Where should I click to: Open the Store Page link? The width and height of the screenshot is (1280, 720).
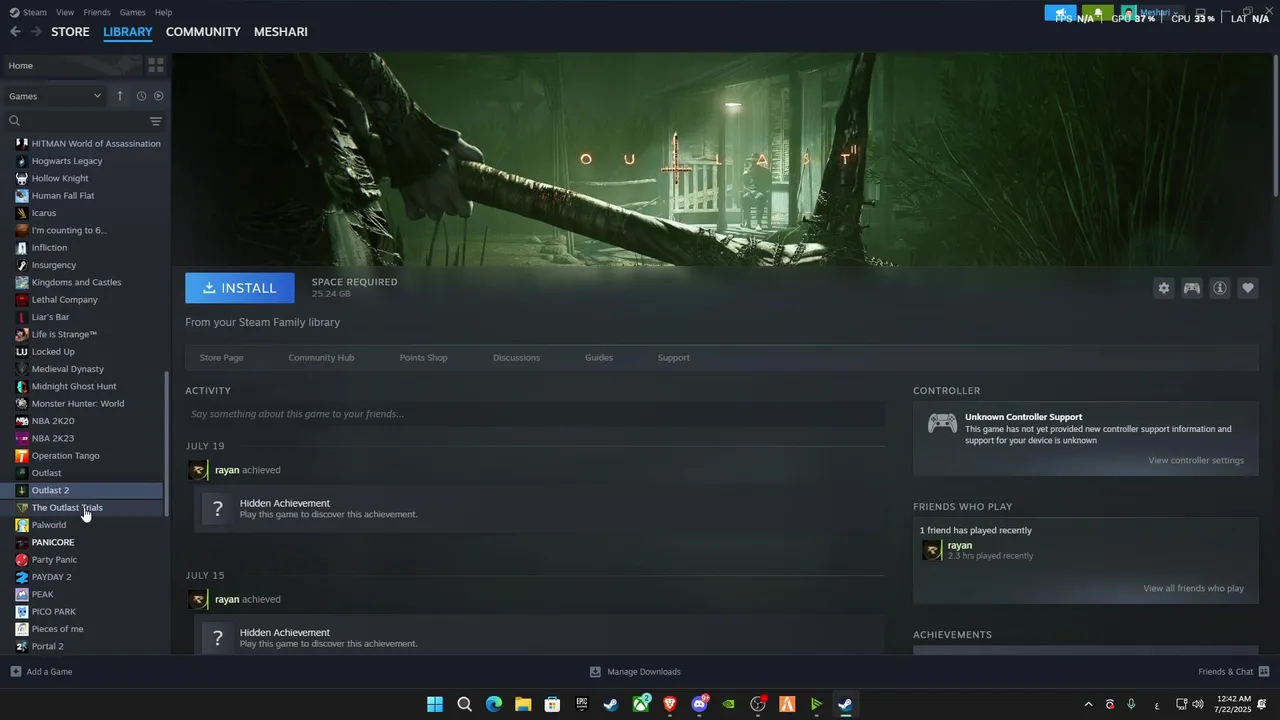pyautogui.click(x=221, y=357)
